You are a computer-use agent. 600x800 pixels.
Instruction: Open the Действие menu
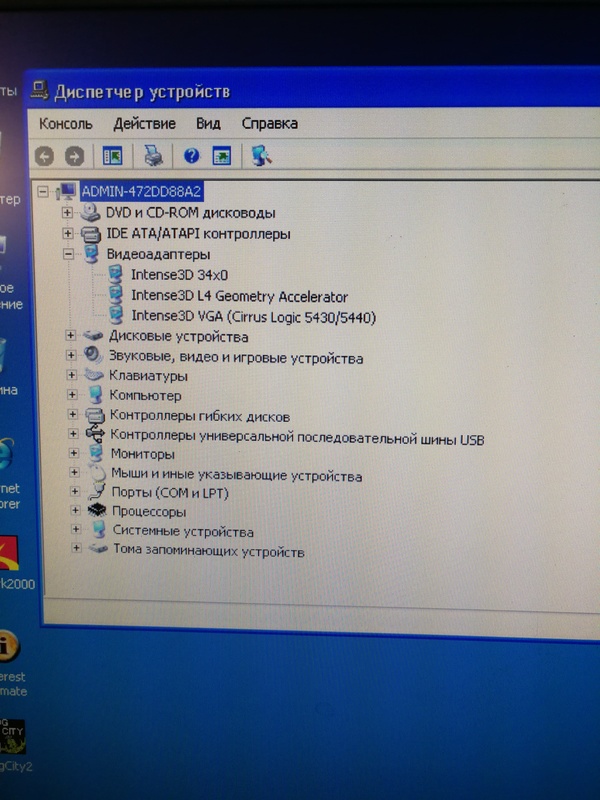144,123
